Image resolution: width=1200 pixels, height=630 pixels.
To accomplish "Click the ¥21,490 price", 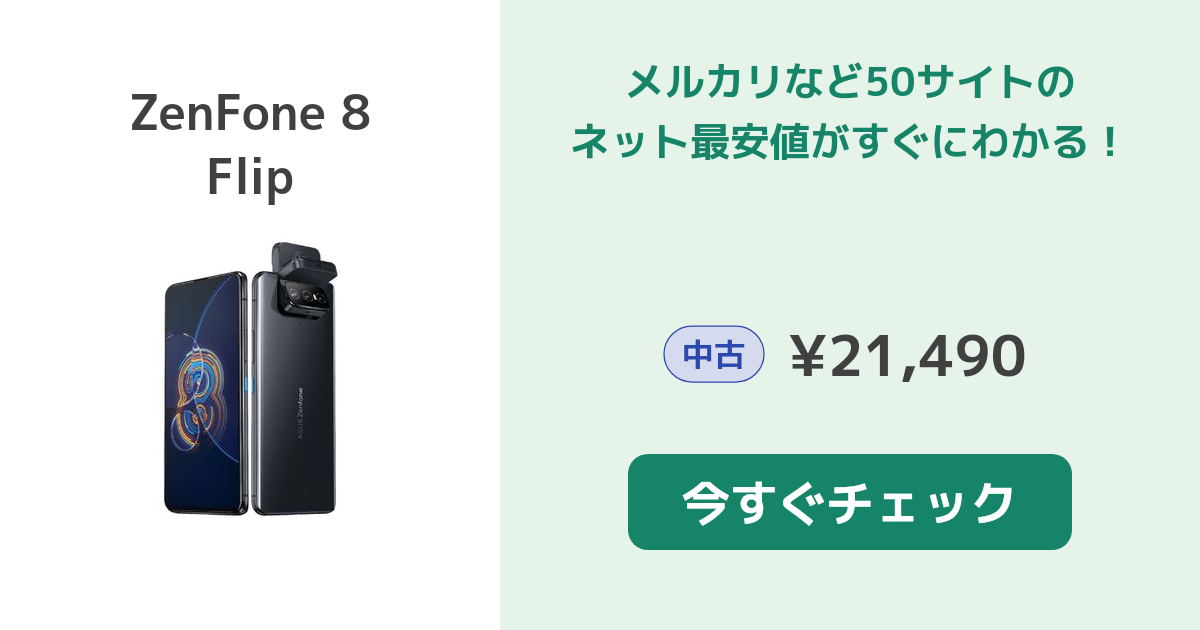I will [908, 356].
